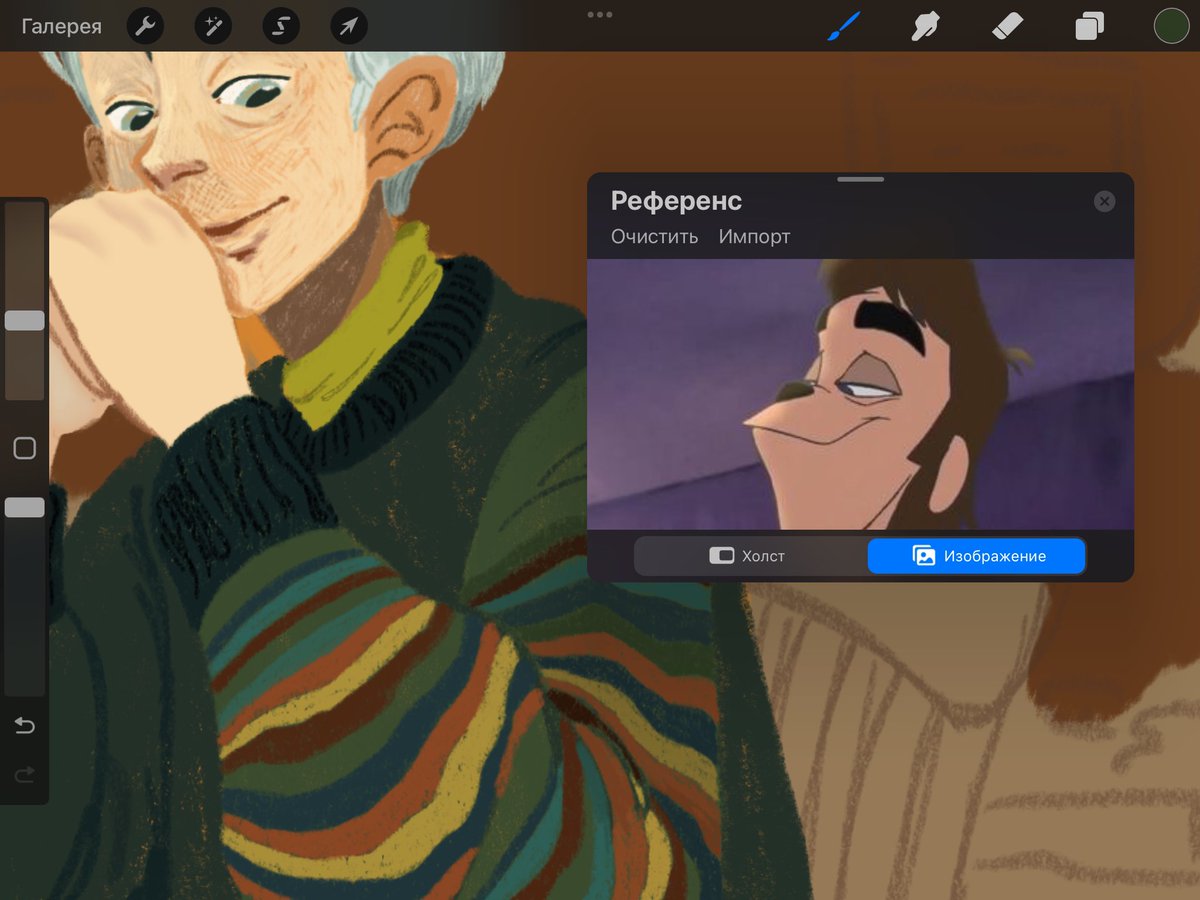Tap the square modify button in sidebar
The width and height of the screenshot is (1200, 900).
[x=25, y=448]
